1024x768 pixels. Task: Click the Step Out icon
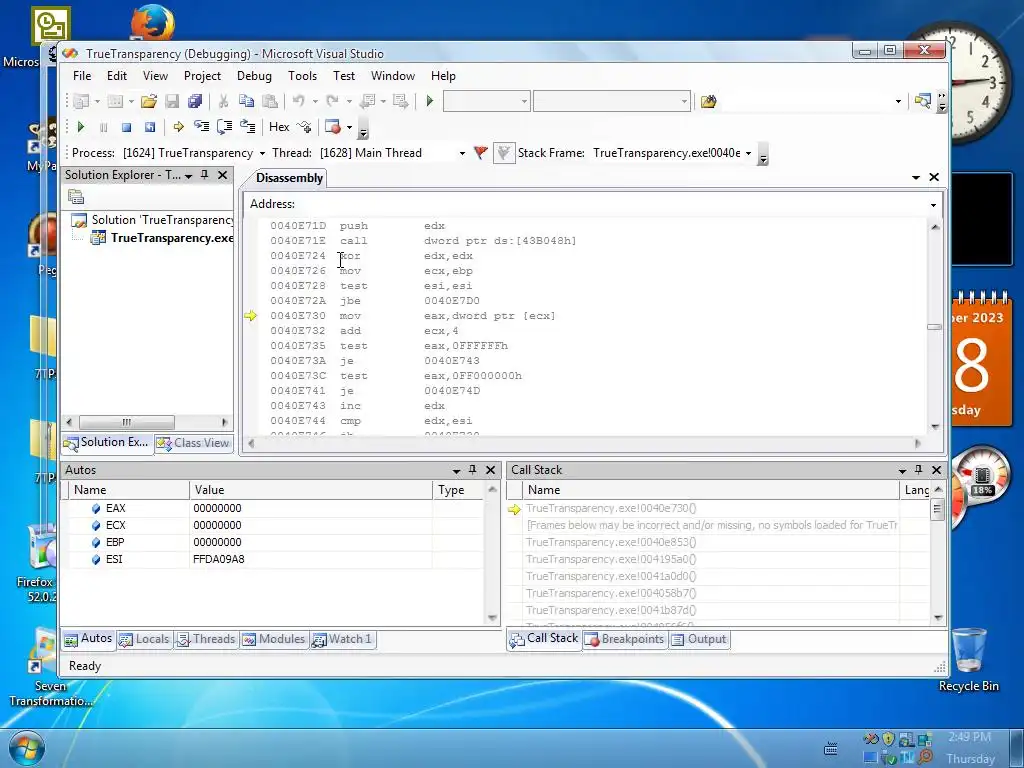coord(248,127)
